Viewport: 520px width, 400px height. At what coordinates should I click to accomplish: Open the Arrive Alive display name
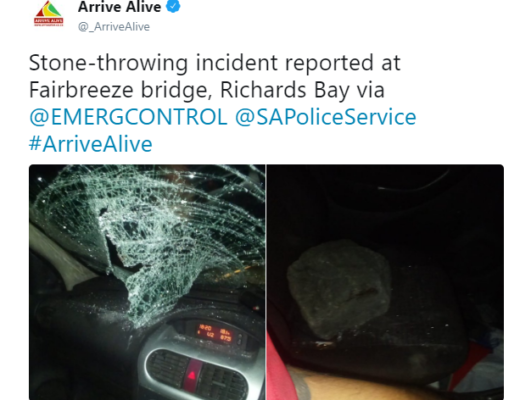(119, 7)
